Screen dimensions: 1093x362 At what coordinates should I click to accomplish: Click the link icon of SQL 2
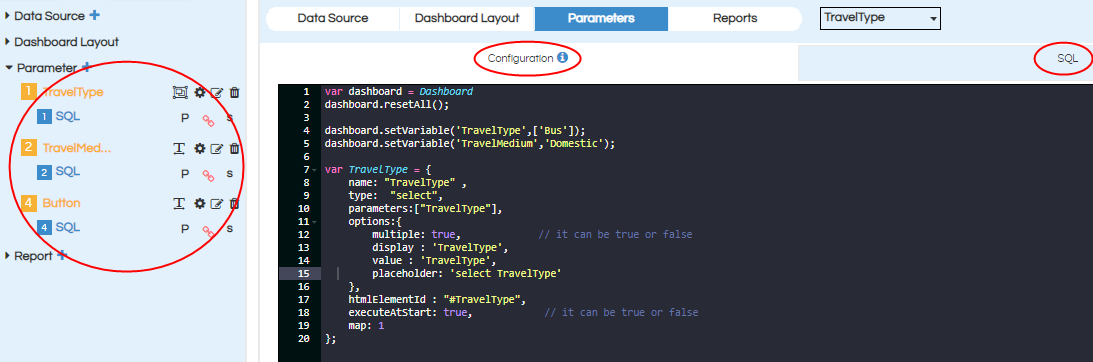tap(208, 175)
